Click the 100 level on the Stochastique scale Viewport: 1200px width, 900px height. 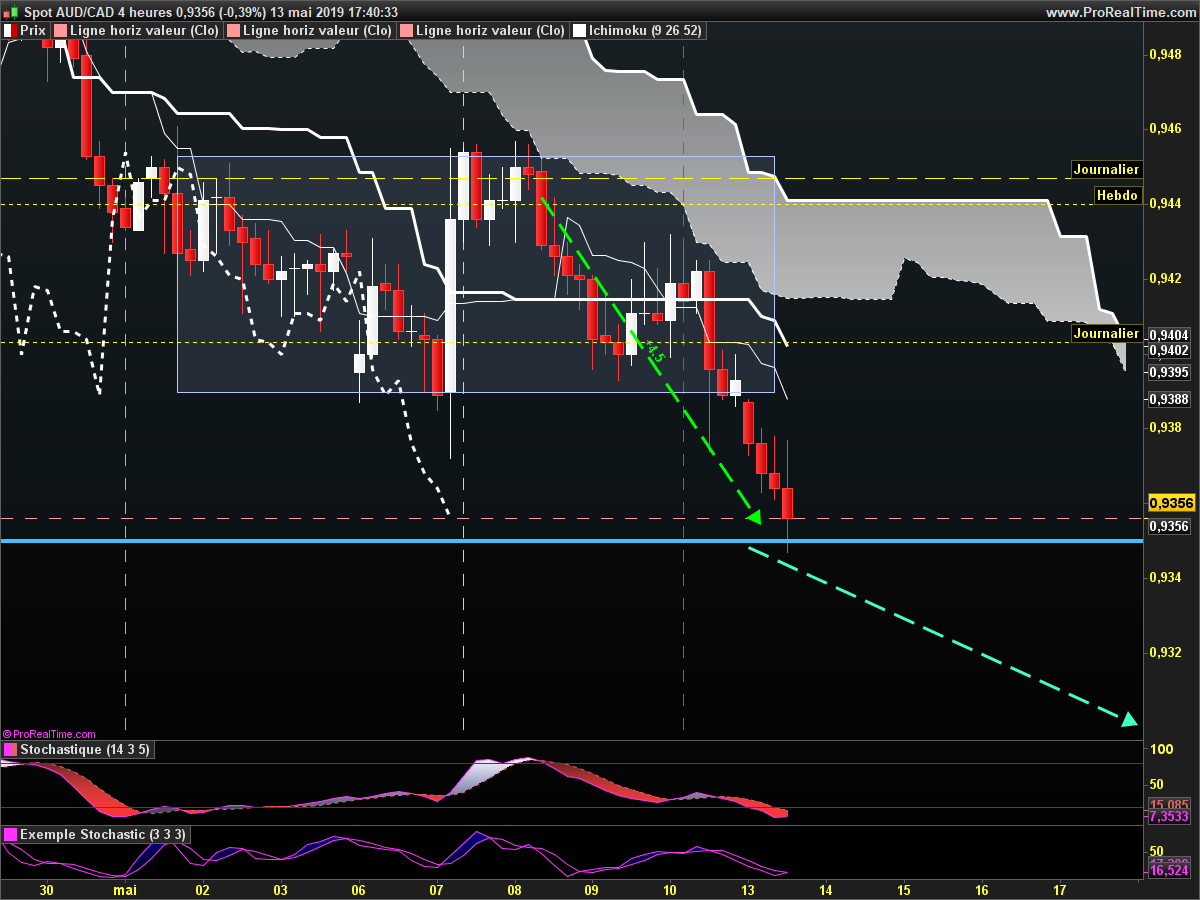pyautogui.click(x=1160, y=750)
